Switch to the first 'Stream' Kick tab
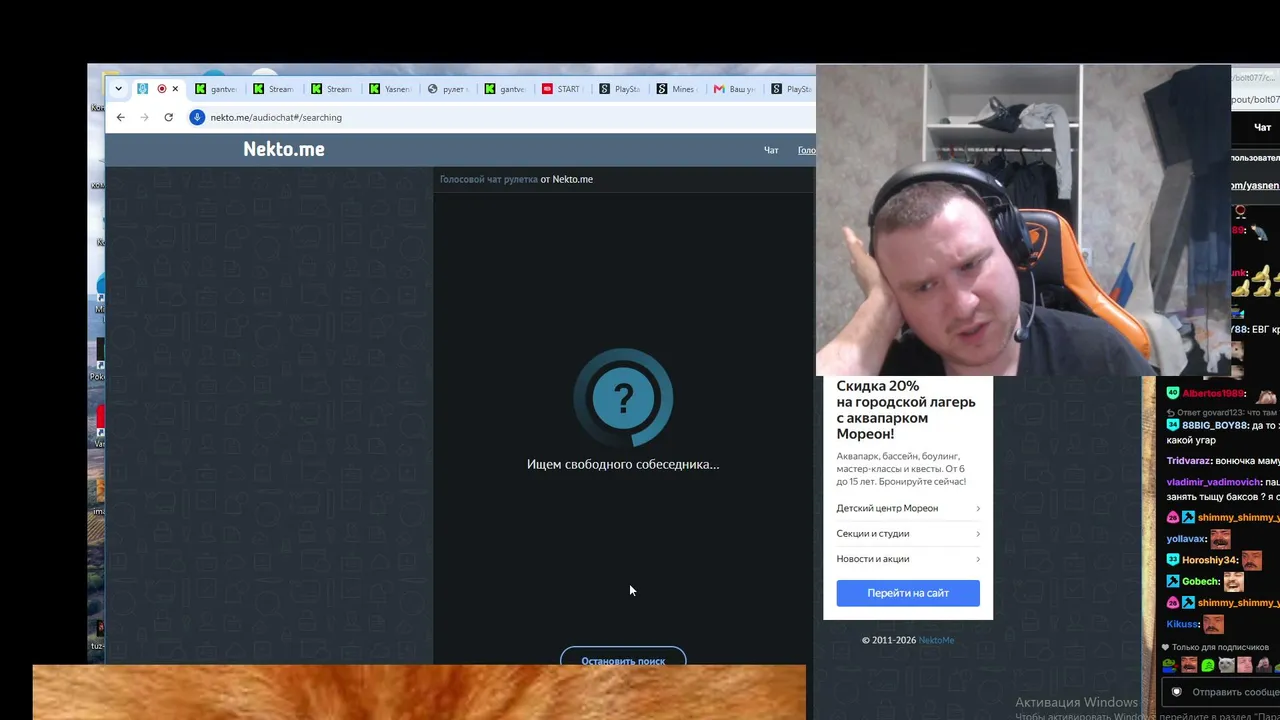The image size is (1280, 720). [x=275, y=89]
